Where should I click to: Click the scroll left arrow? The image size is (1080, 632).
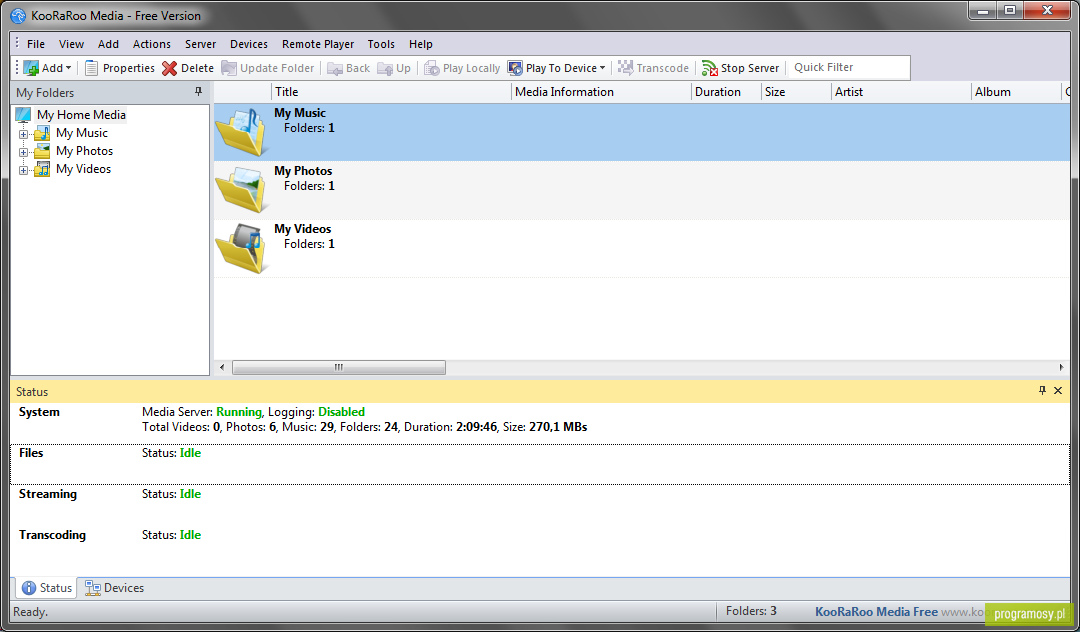(222, 368)
